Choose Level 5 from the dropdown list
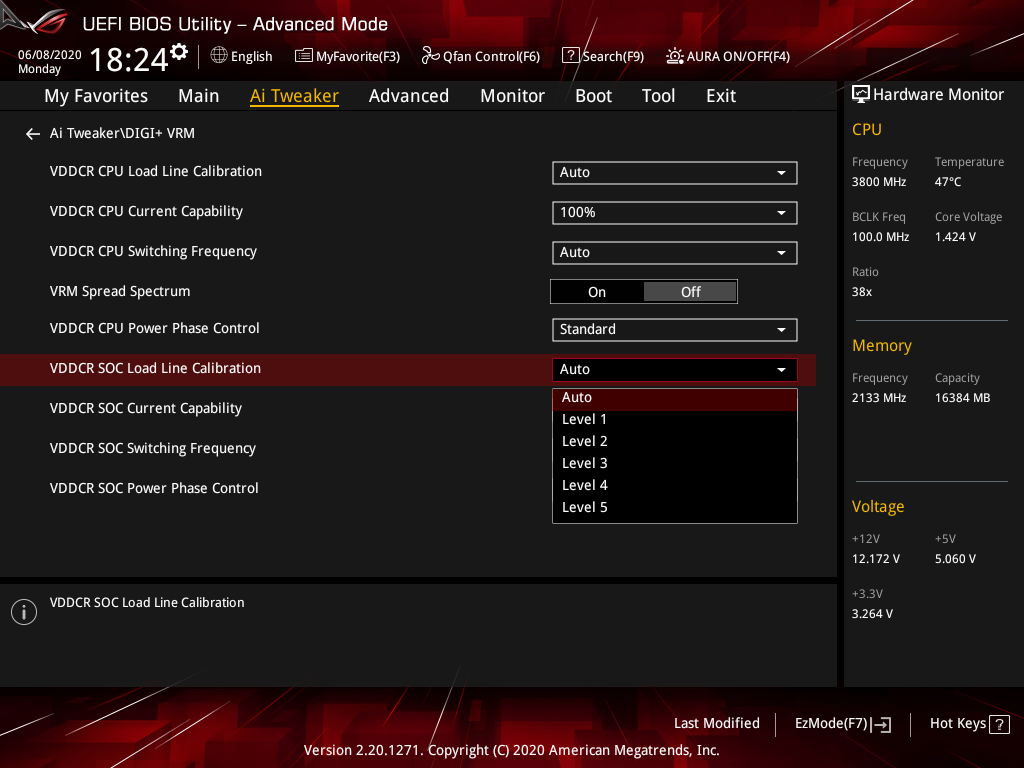Viewport: 1024px width, 768px height. pyautogui.click(x=675, y=507)
